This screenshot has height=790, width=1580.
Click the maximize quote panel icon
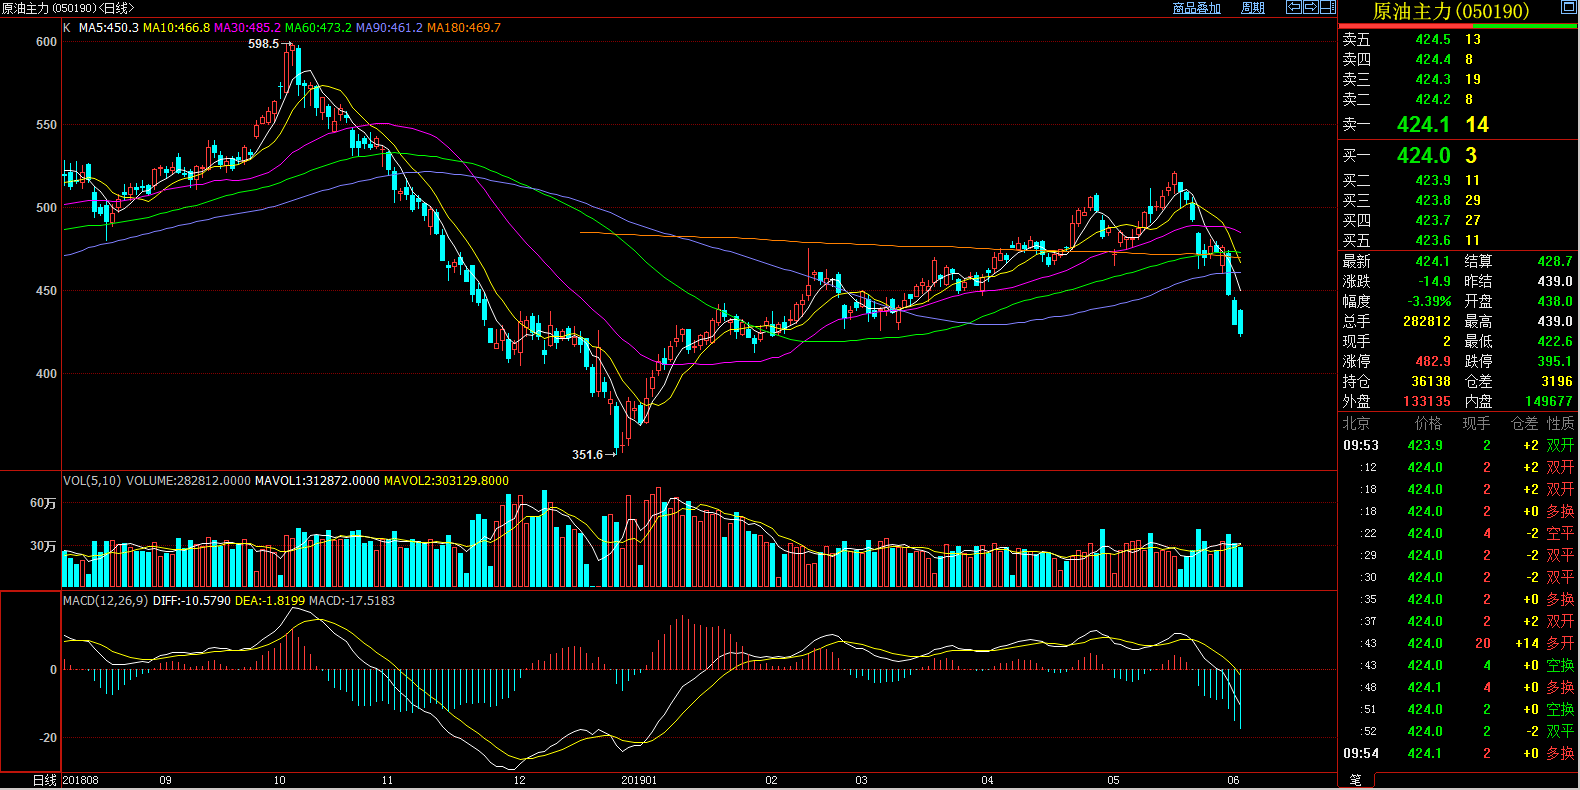[x=1568, y=8]
